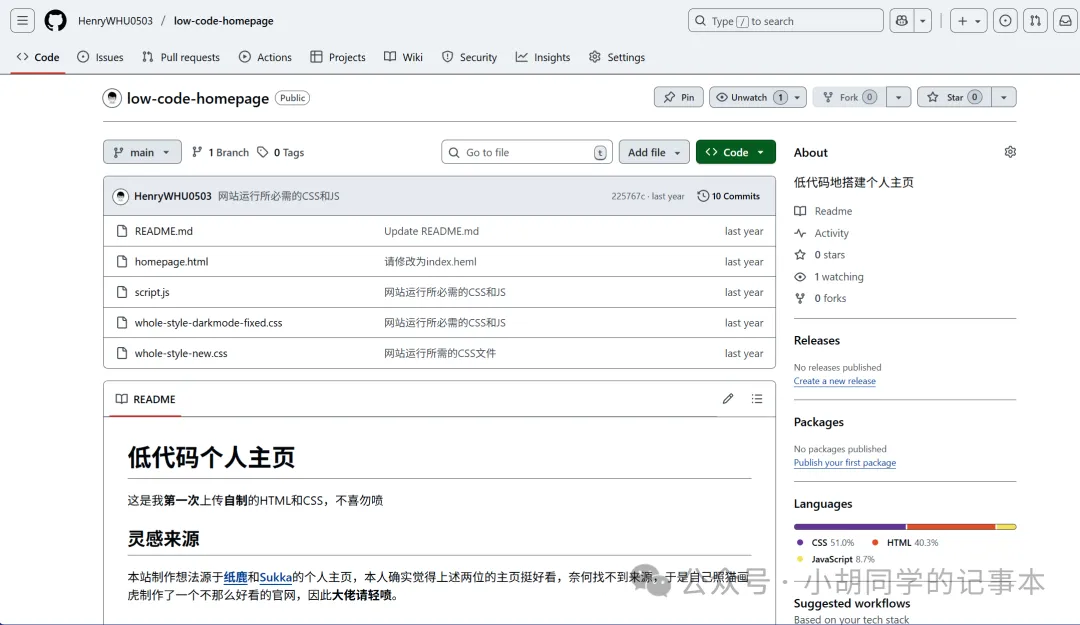Open the Actions tab
The height and width of the screenshot is (625, 1080).
point(265,57)
